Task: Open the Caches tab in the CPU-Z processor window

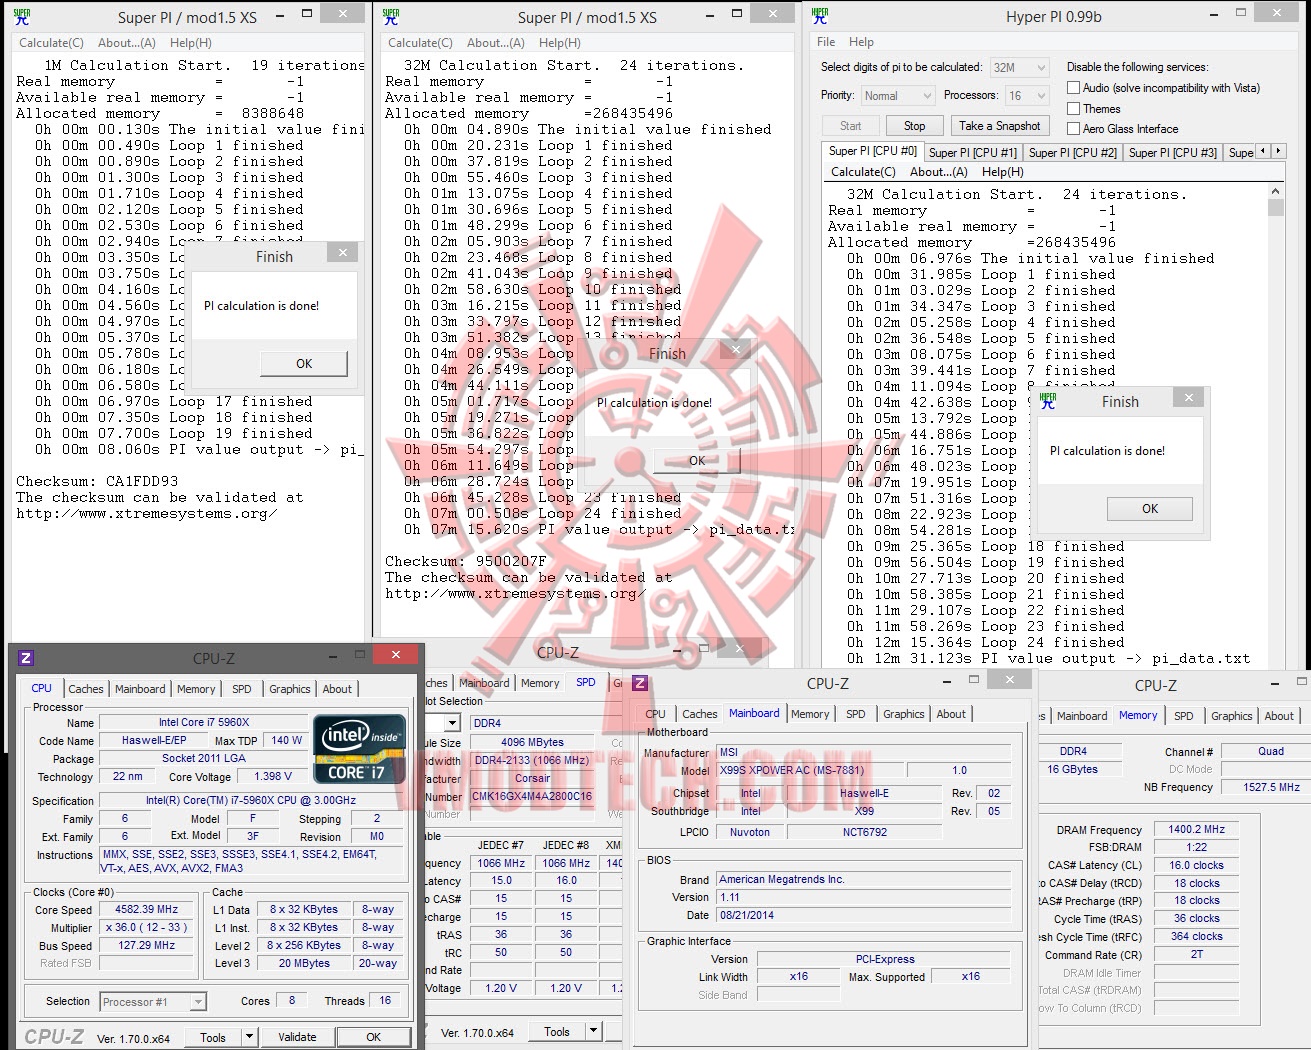Action: 86,689
